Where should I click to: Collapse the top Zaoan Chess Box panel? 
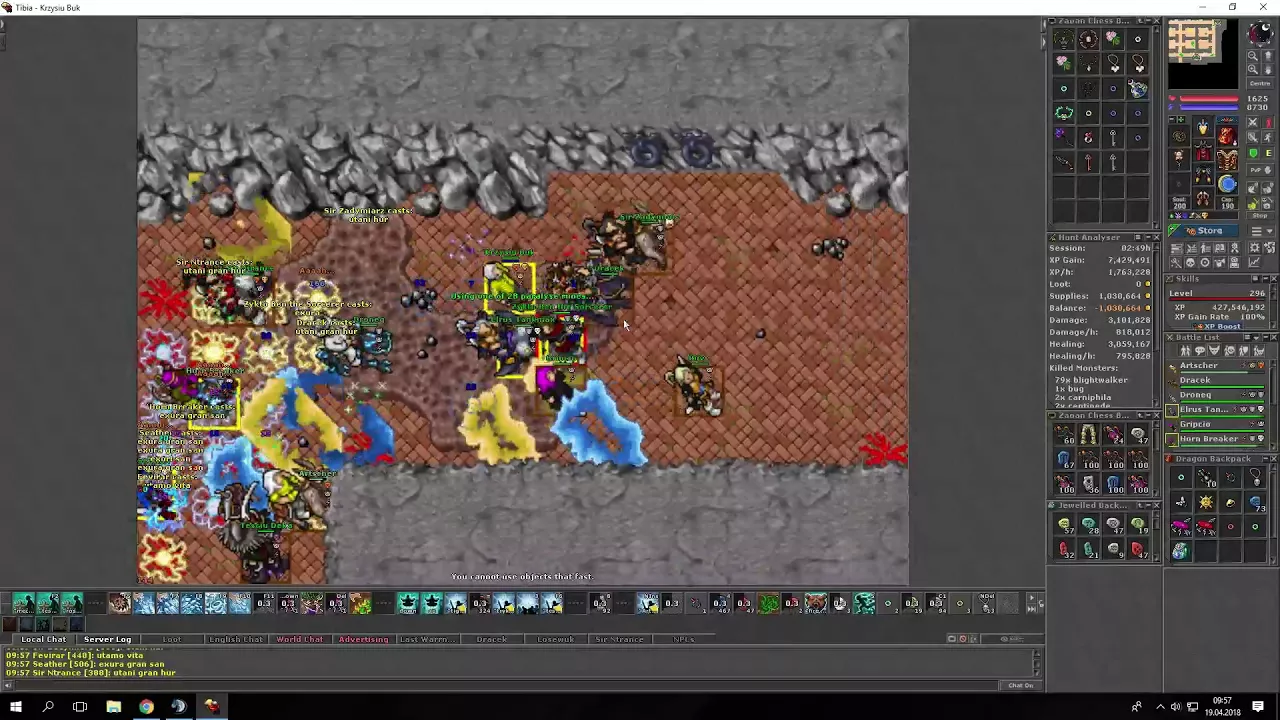[x=1148, y=21]
